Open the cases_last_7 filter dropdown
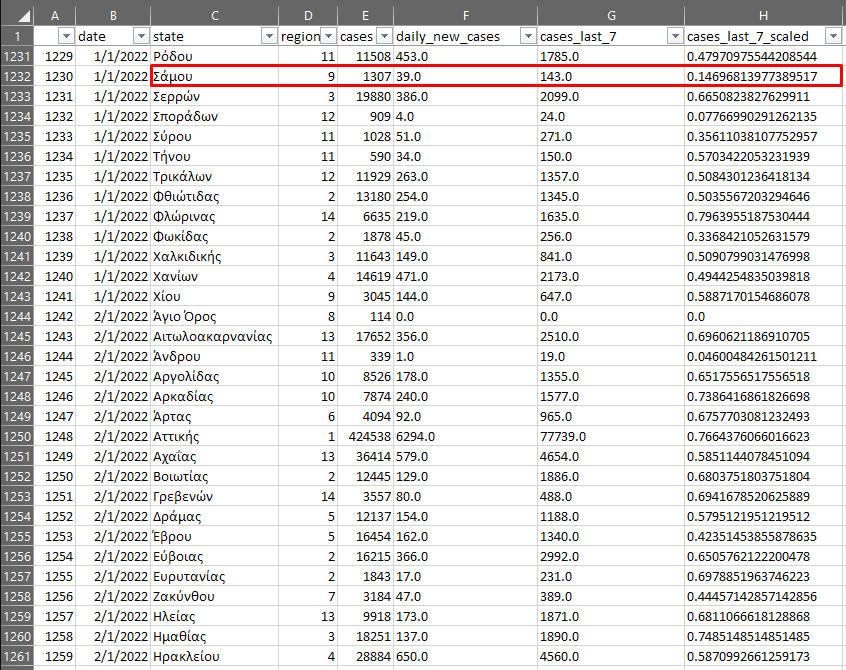The image size is (846, 670). pos(675,36)
